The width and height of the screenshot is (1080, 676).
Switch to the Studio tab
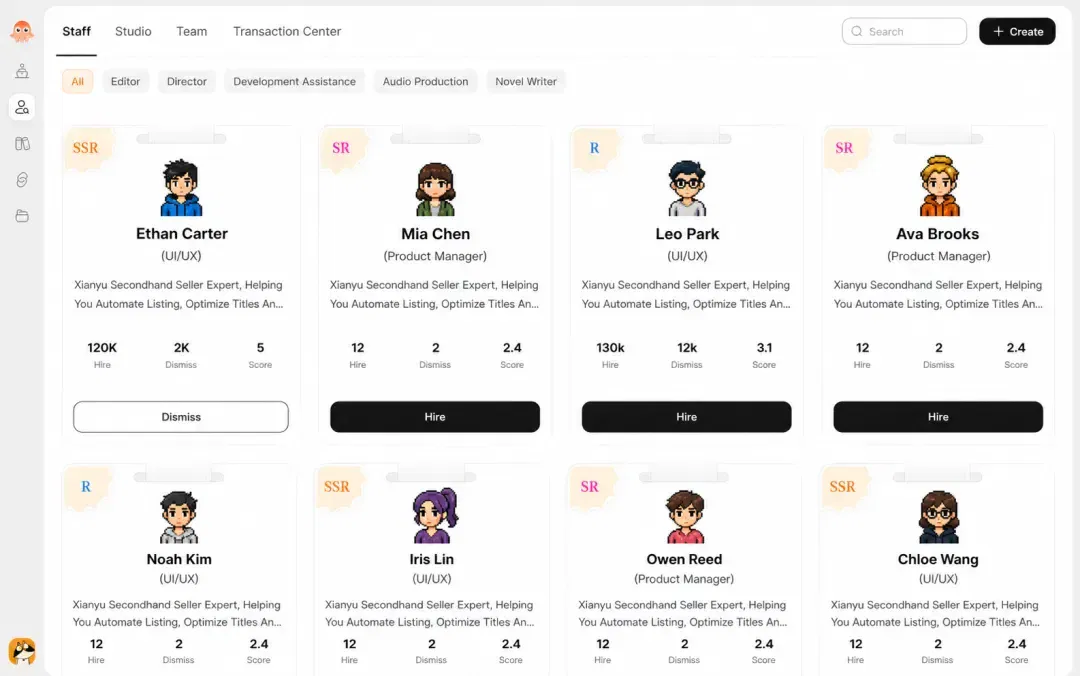133,31
